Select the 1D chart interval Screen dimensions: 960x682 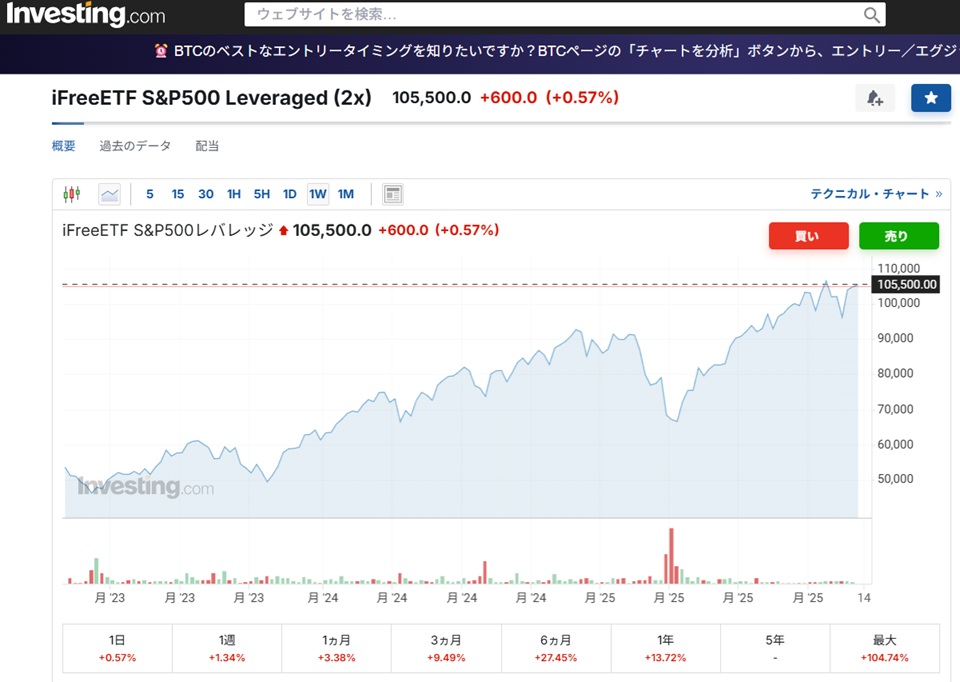289,194
